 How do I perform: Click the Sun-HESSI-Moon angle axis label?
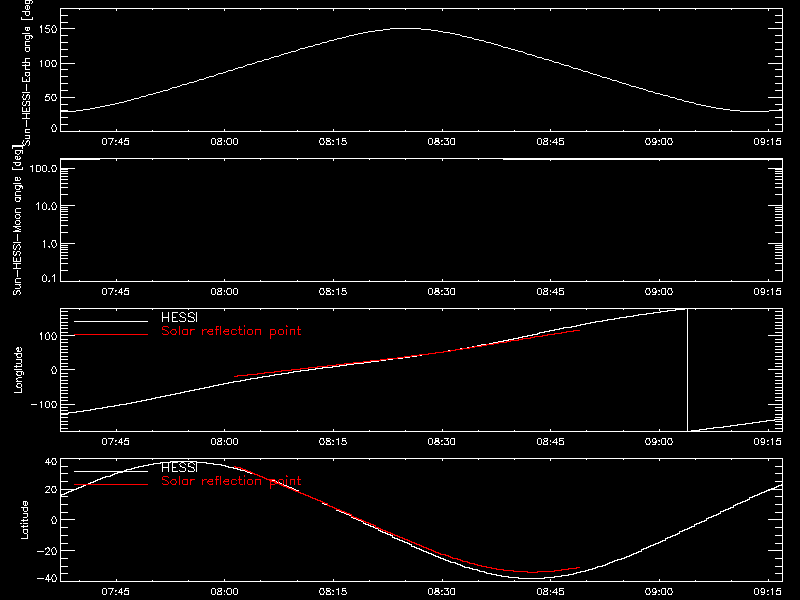(17, 220)
